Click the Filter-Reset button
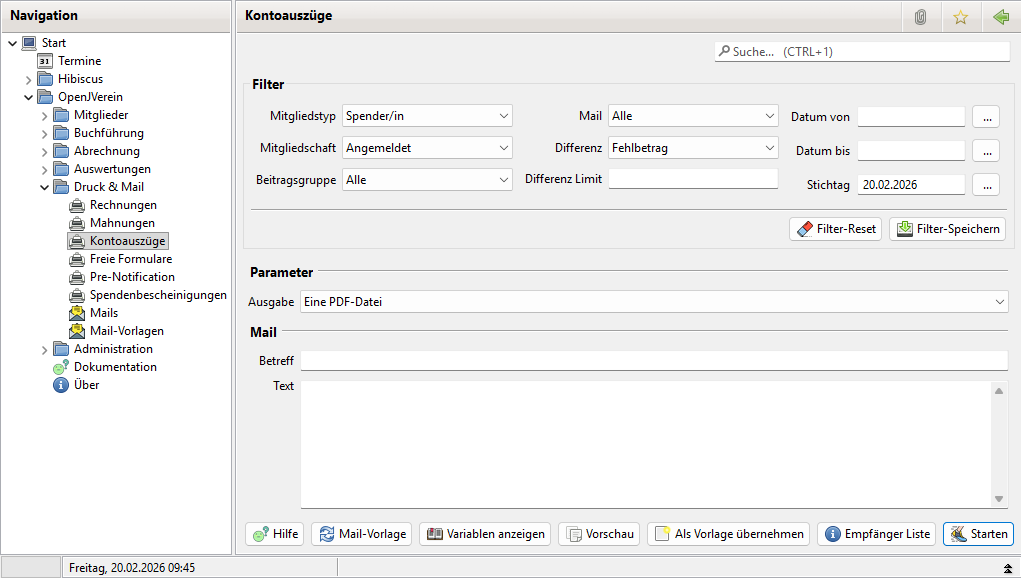This screenshot has width=1021, height=578. coord(835,229)
